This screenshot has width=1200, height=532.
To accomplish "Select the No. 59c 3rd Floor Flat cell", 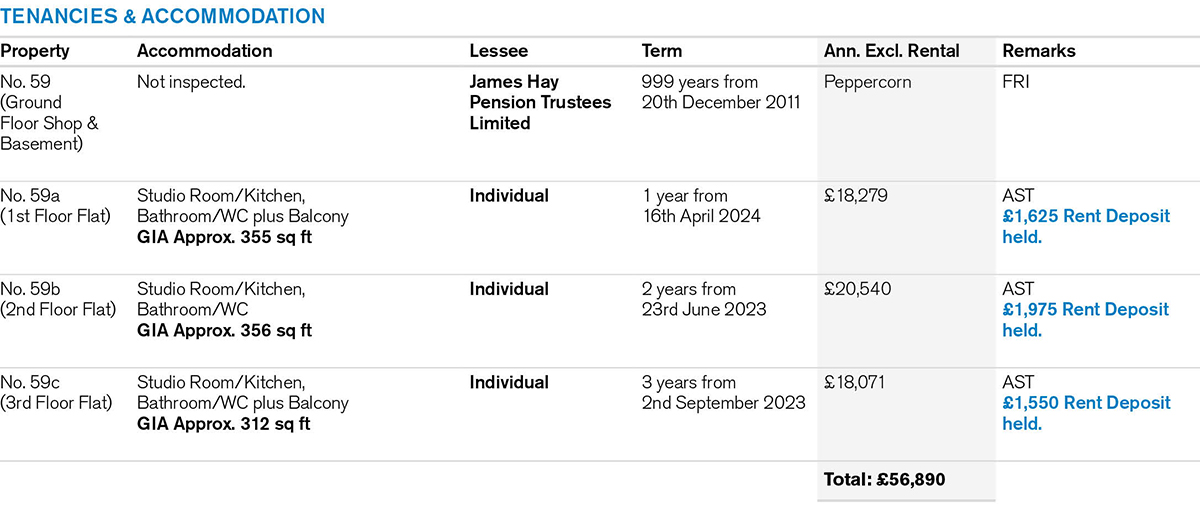I will pyautogui.click(x=56, y=392).
